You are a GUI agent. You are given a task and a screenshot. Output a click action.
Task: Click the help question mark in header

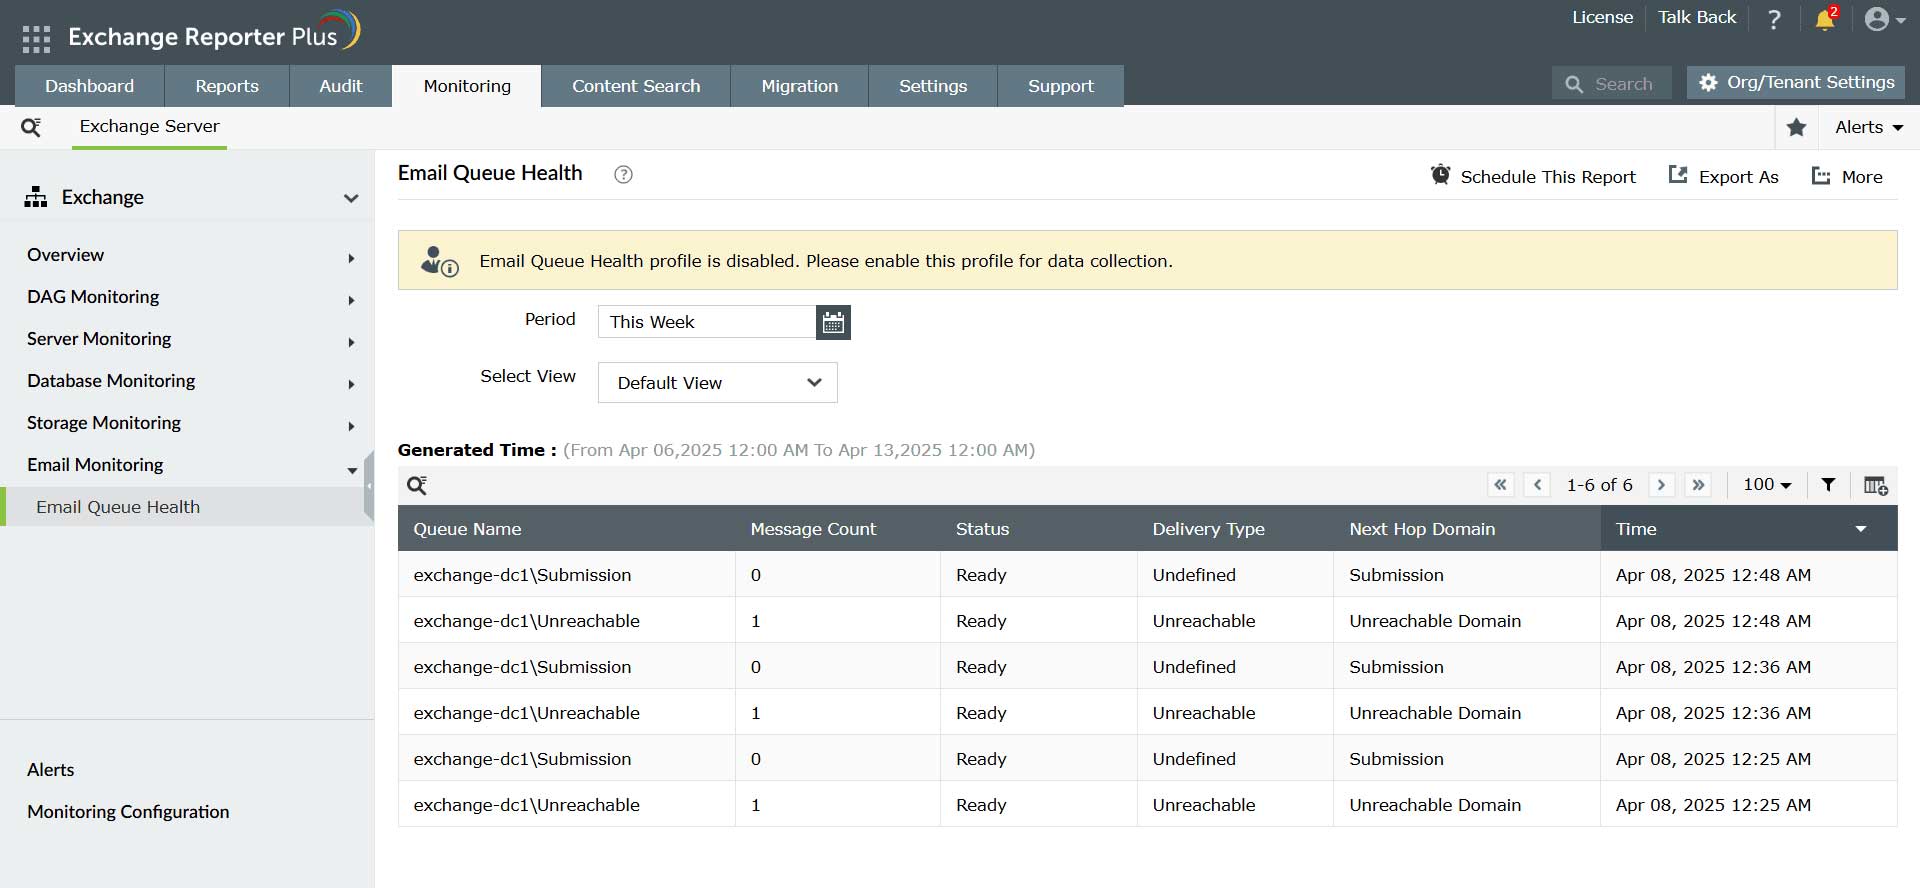click(1774, 19)
